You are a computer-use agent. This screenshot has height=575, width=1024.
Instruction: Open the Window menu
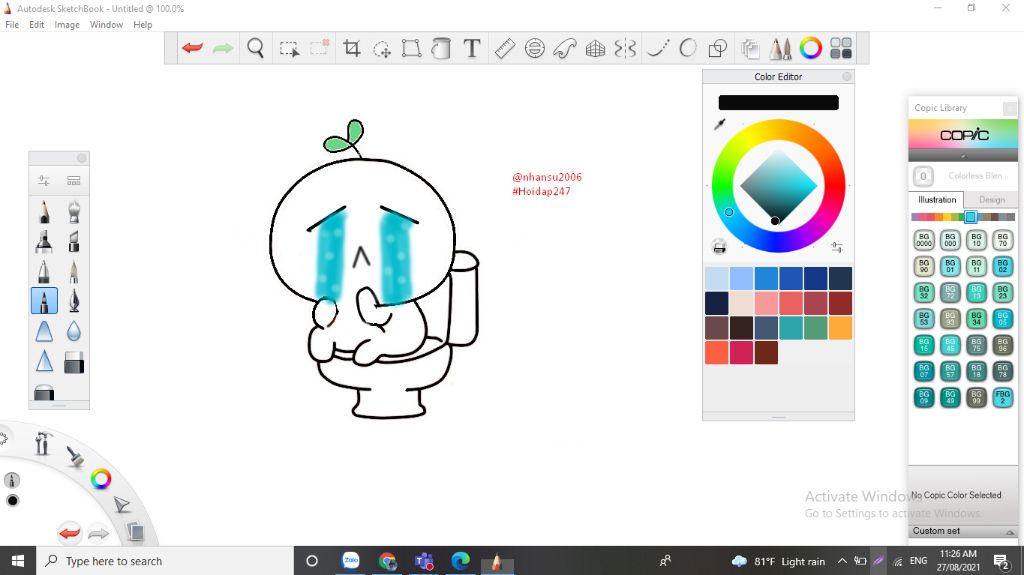click(106, 25)
